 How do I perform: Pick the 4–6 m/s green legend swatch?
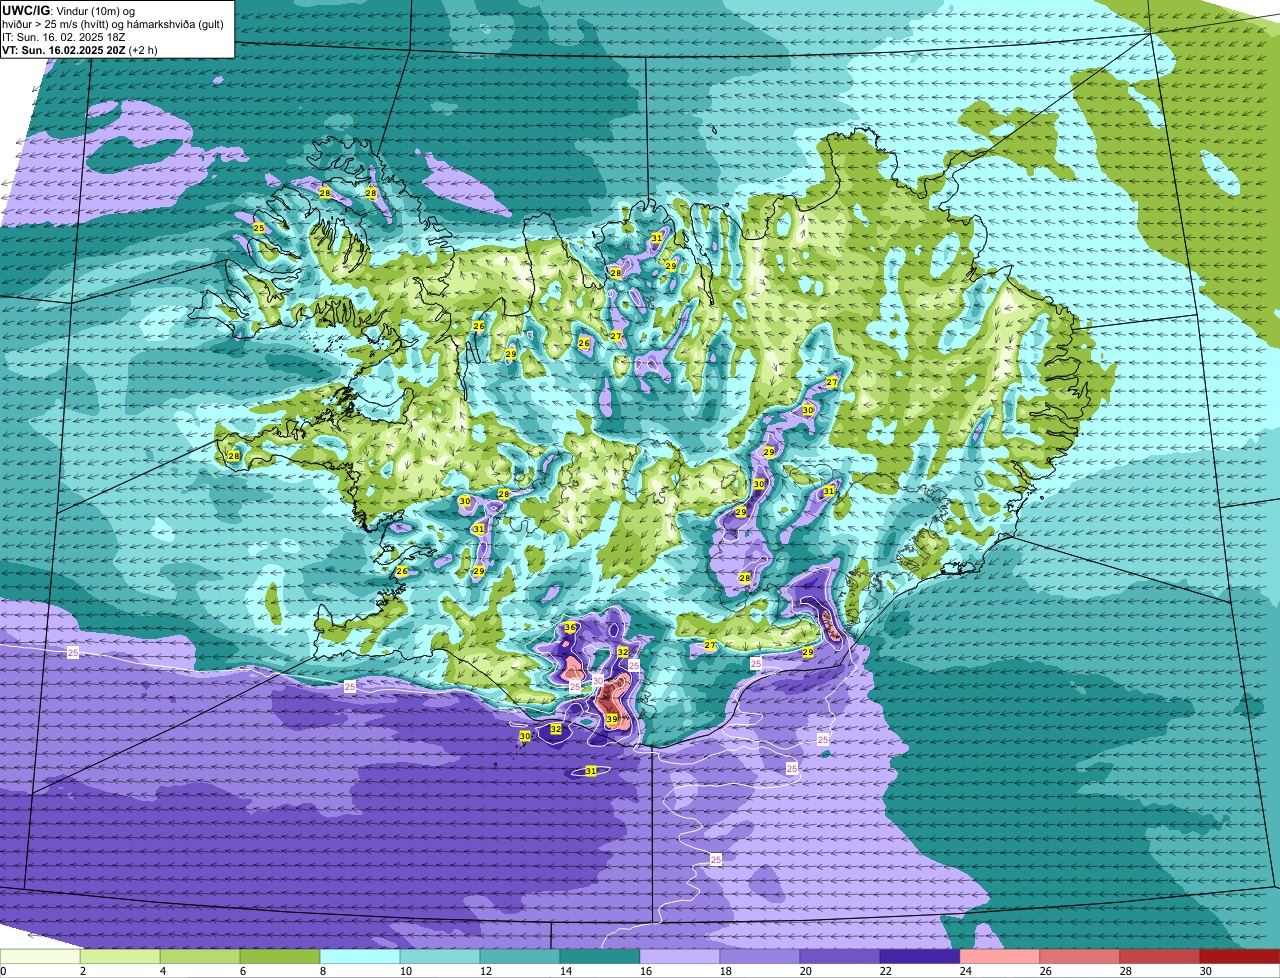(x=200, y=957)
